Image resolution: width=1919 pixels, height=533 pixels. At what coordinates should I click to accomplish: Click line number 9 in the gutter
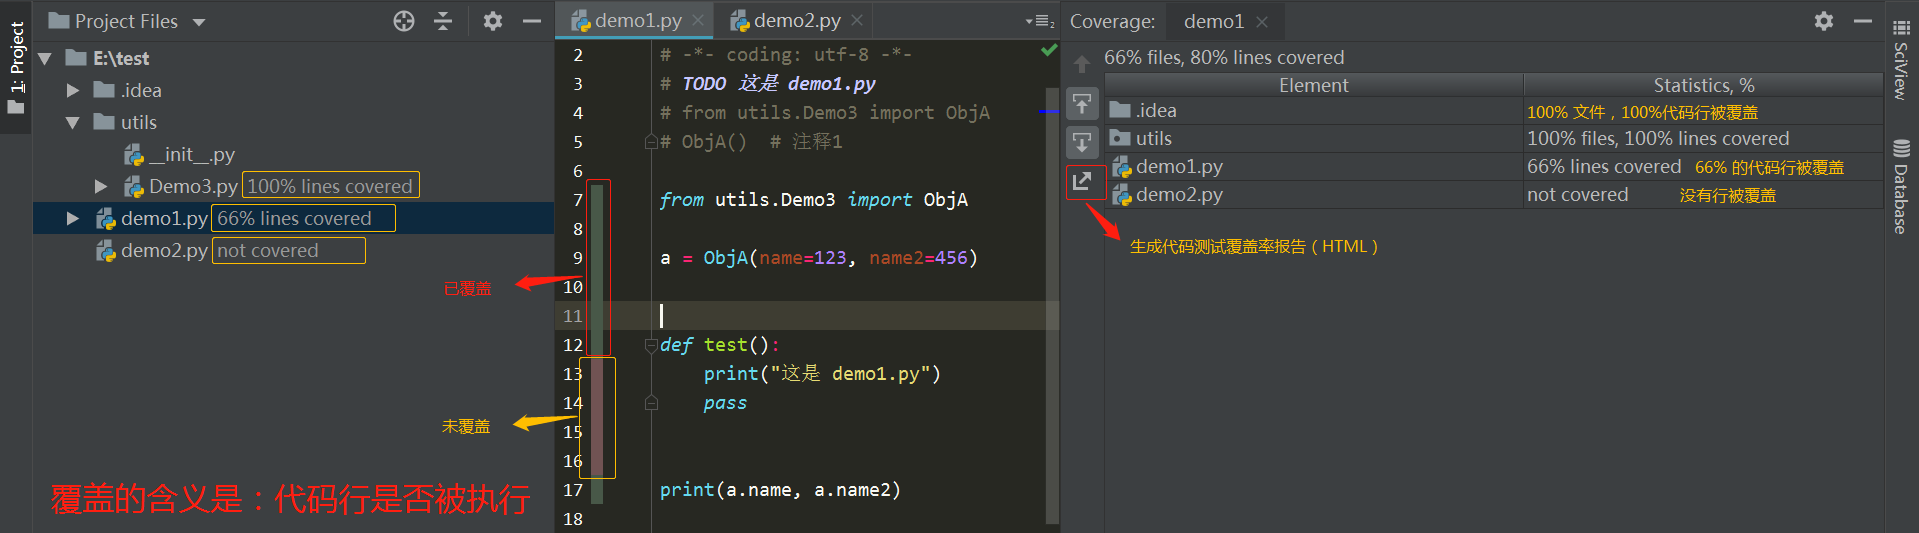tap(577, 258)
